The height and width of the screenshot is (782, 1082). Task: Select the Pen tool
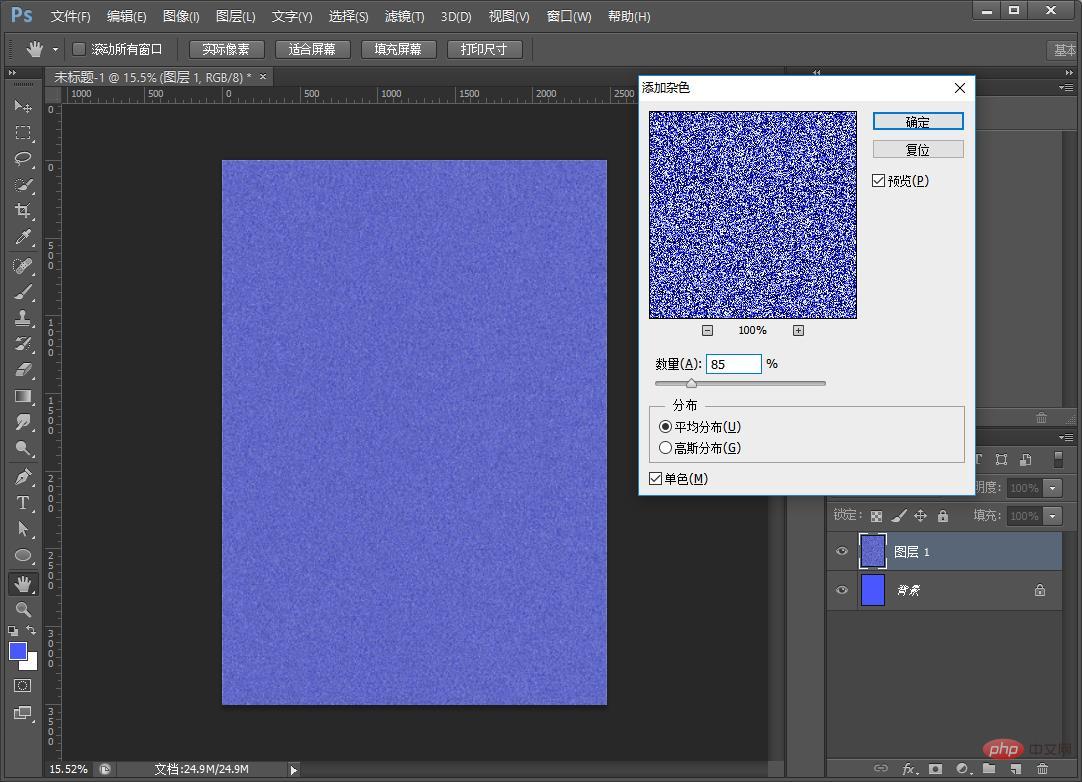click(23, 477)
